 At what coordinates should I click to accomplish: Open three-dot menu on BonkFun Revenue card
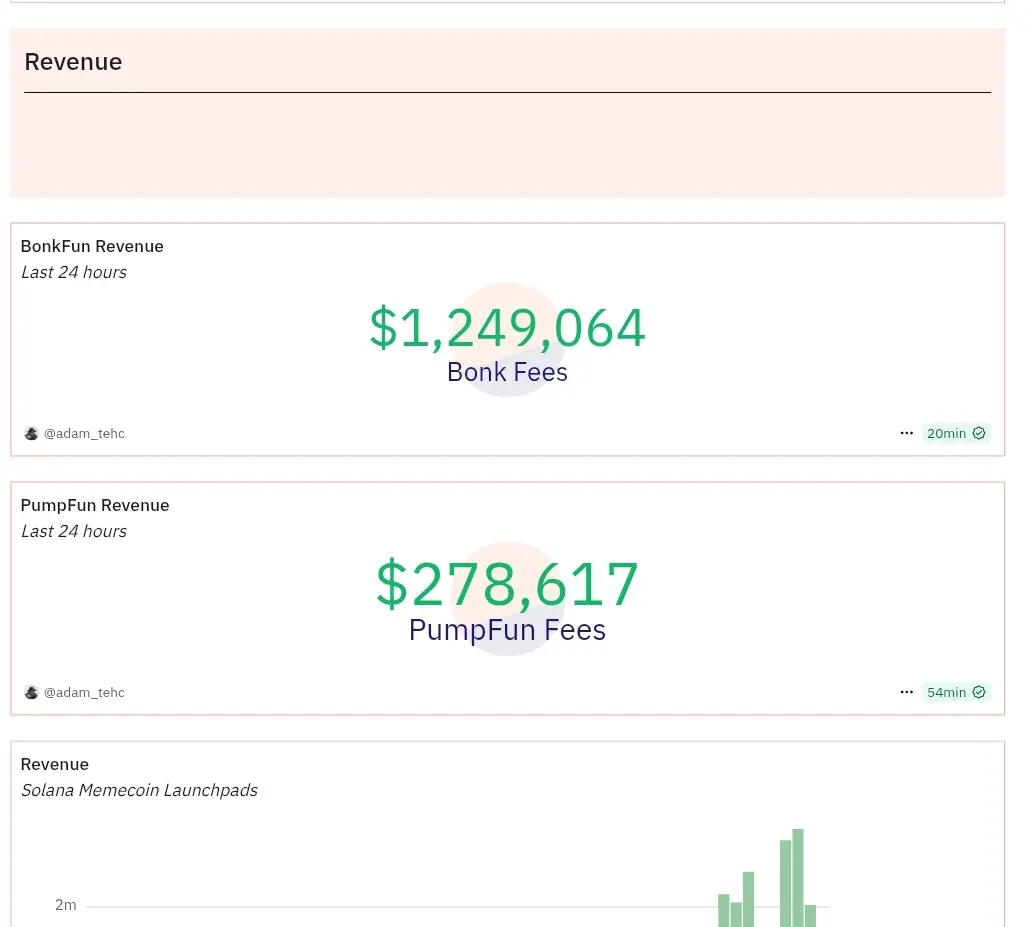click(906, 433)
